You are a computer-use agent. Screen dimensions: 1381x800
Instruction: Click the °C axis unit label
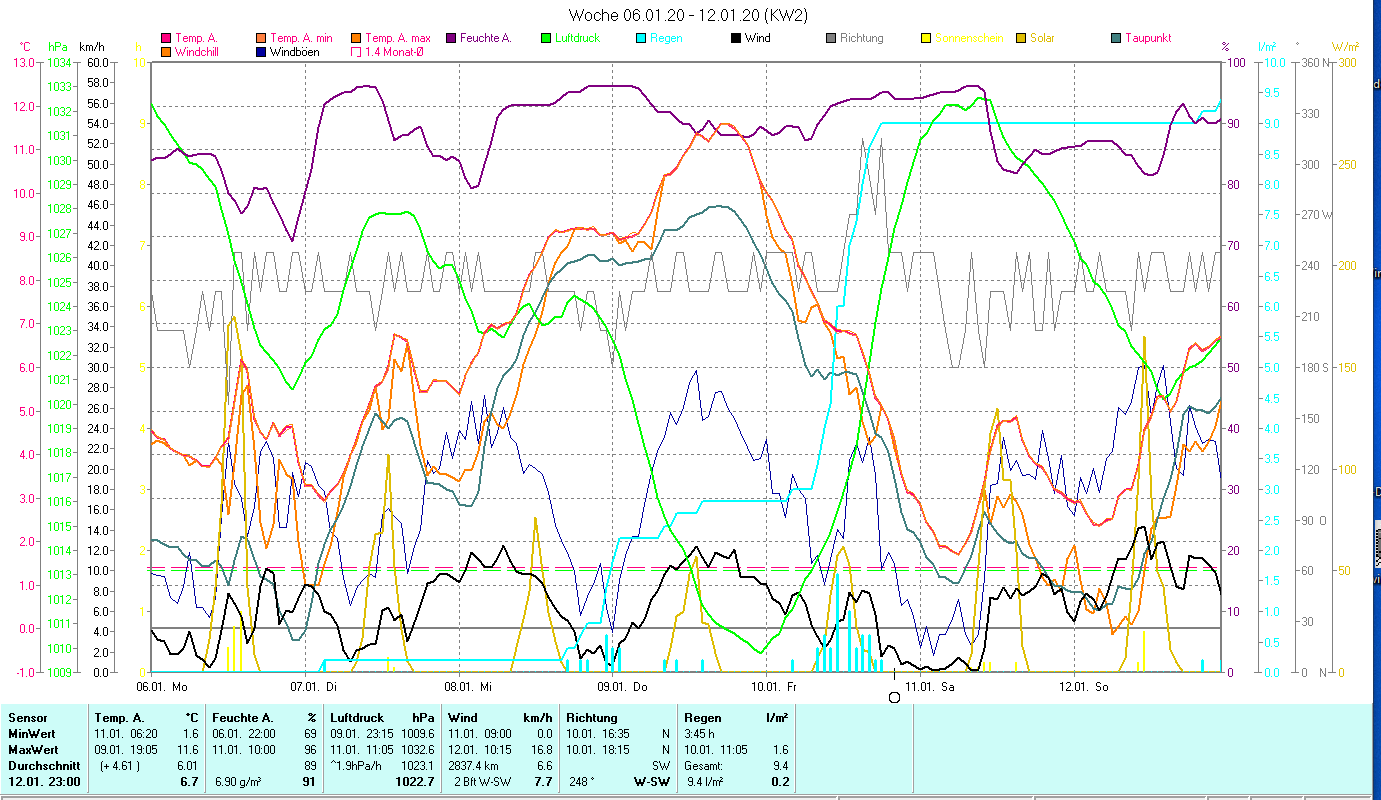click(x=25, y=47)
